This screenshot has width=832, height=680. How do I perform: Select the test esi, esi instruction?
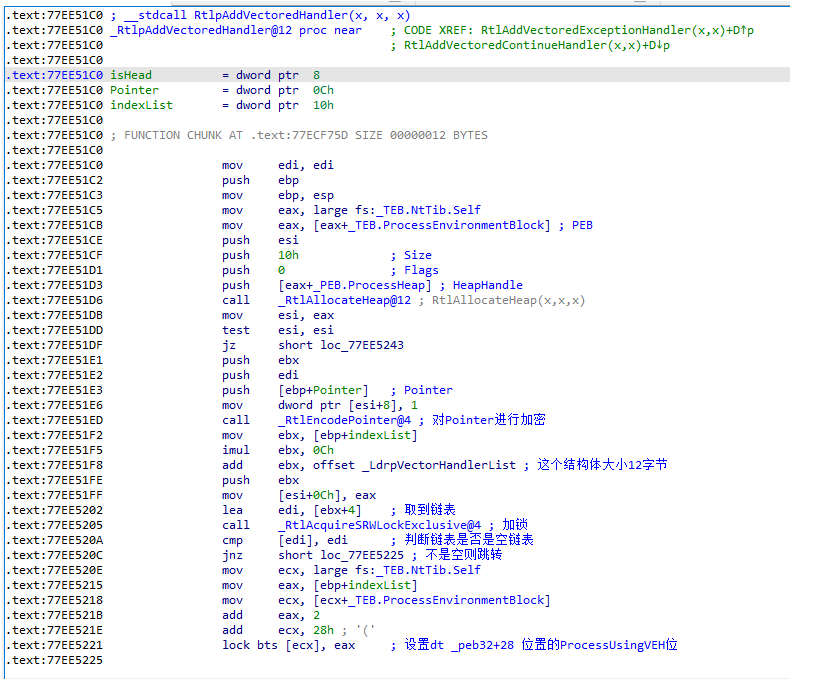coord(278,330)
